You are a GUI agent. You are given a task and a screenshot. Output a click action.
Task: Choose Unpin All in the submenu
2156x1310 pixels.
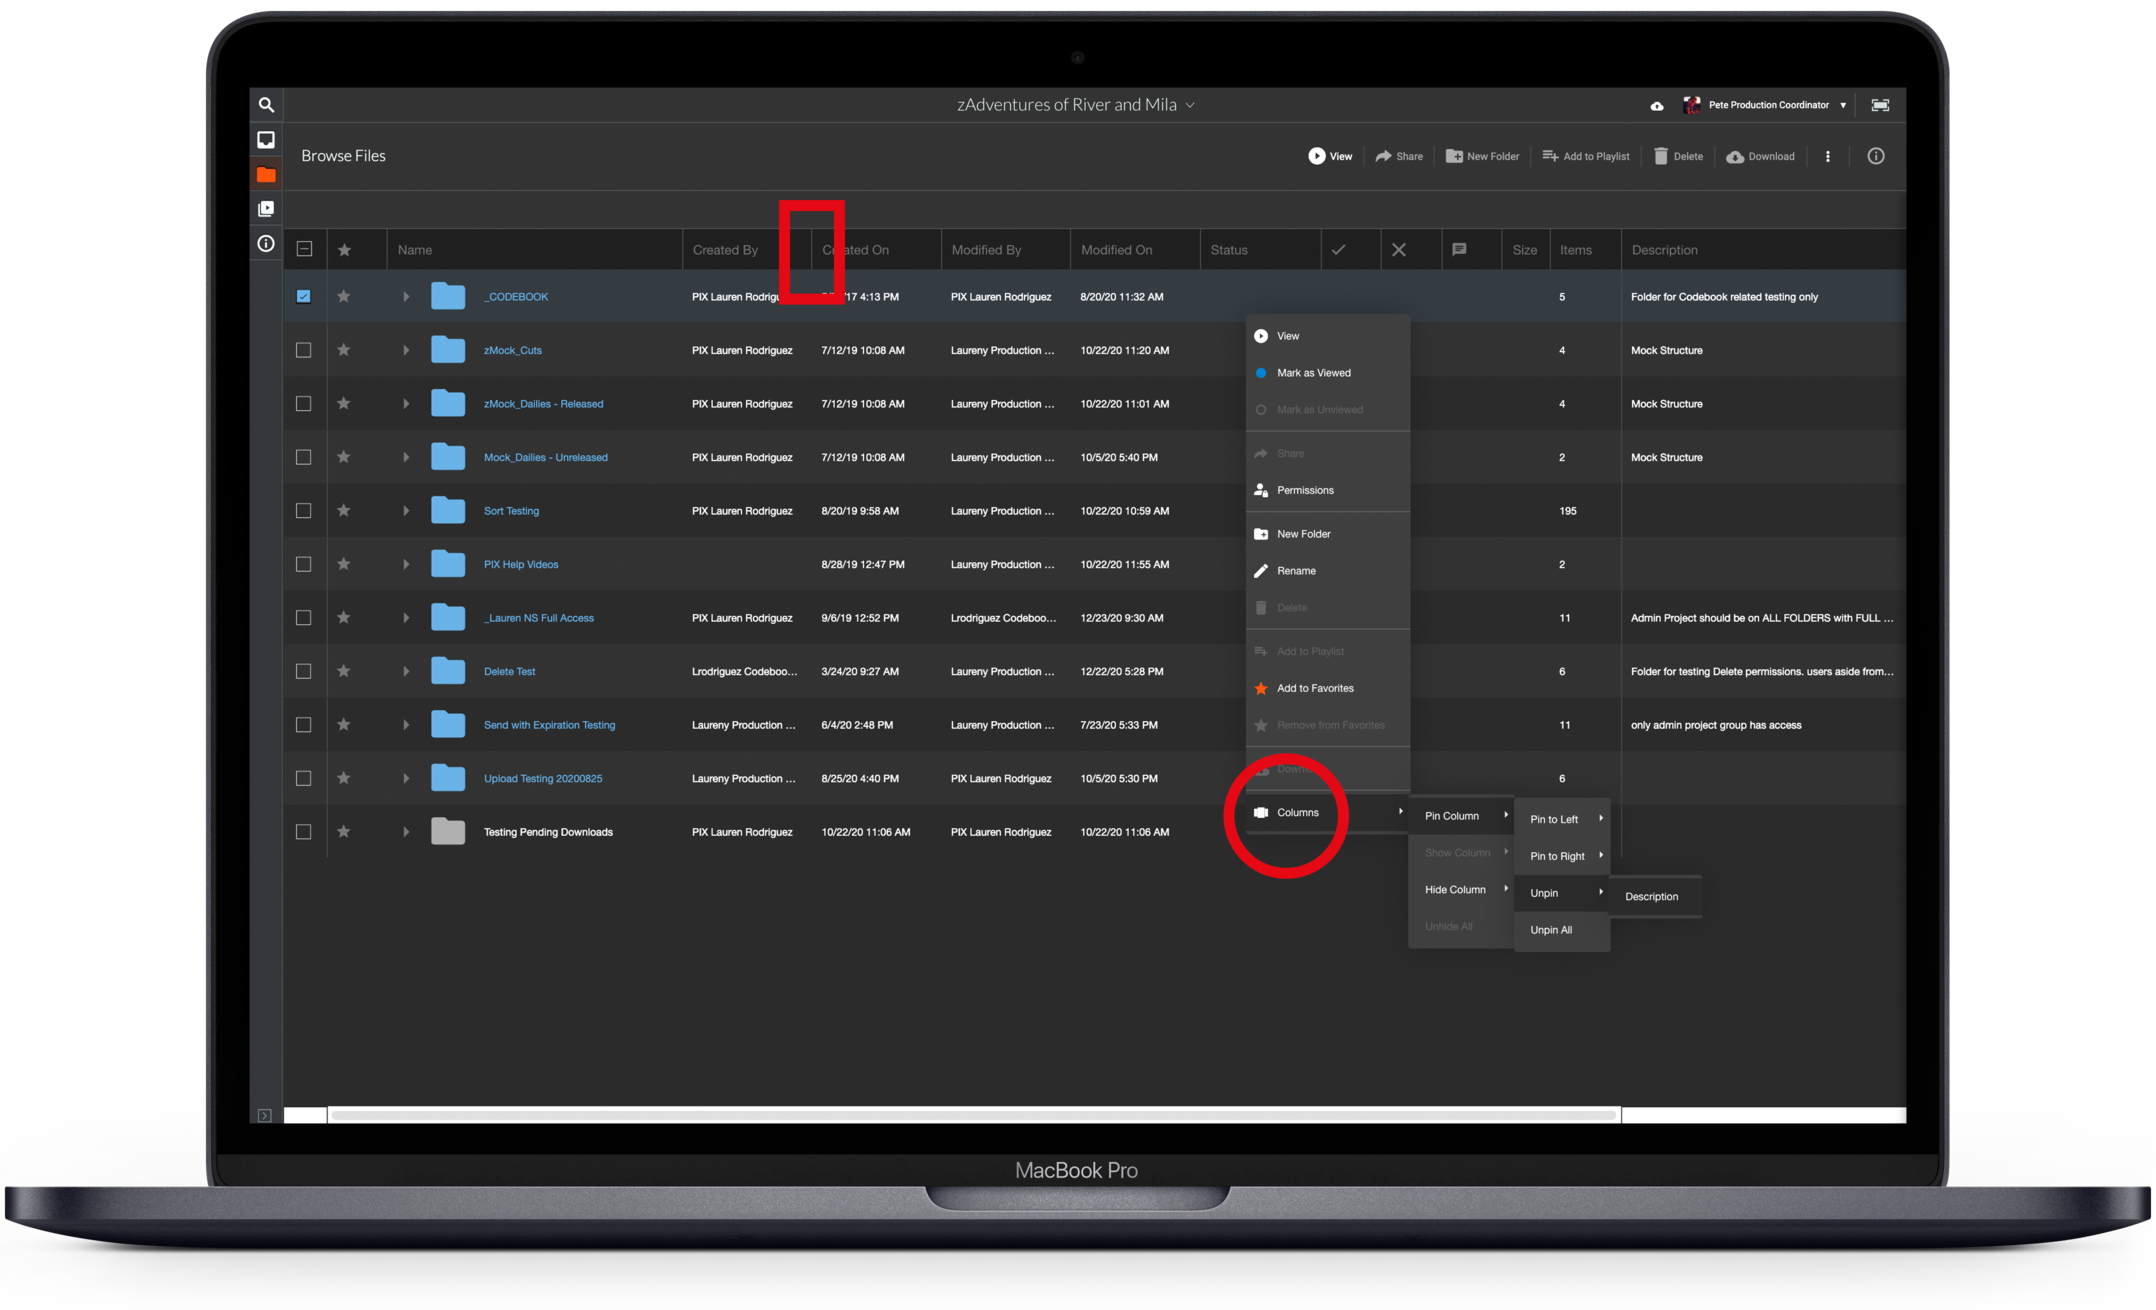1550,930
